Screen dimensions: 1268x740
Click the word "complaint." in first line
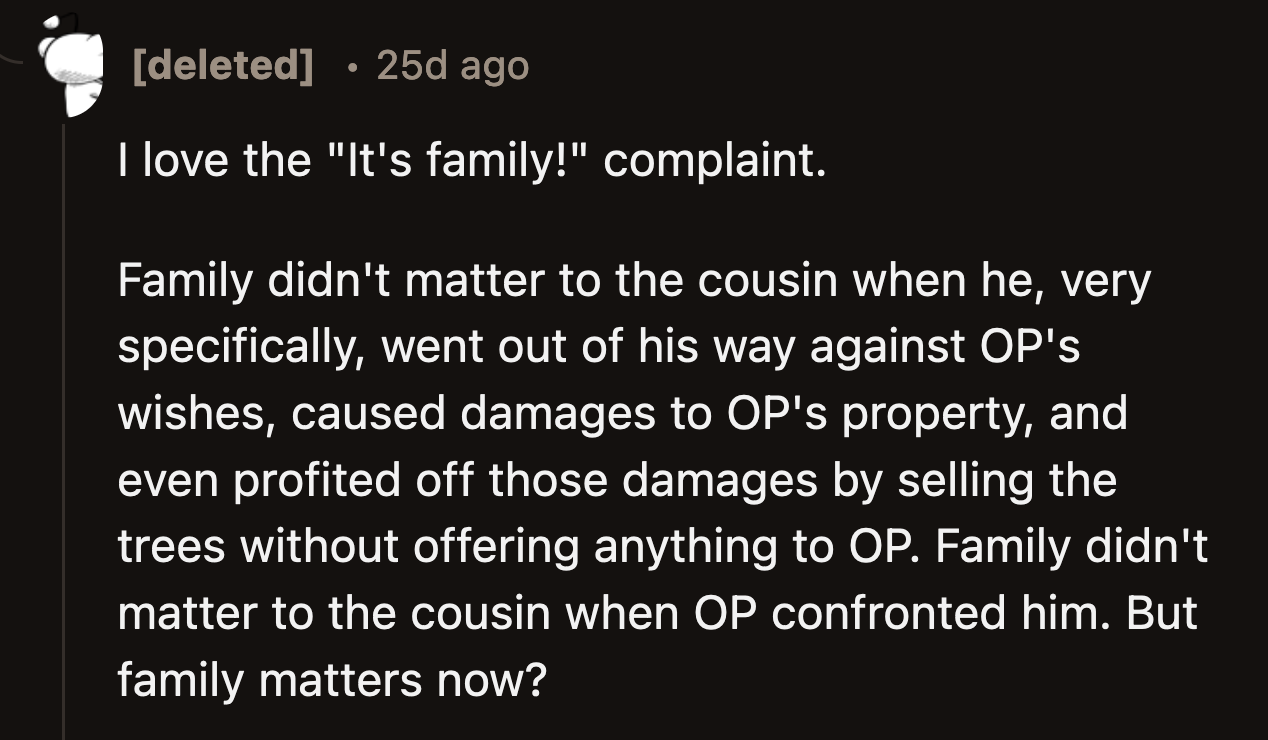714,161
